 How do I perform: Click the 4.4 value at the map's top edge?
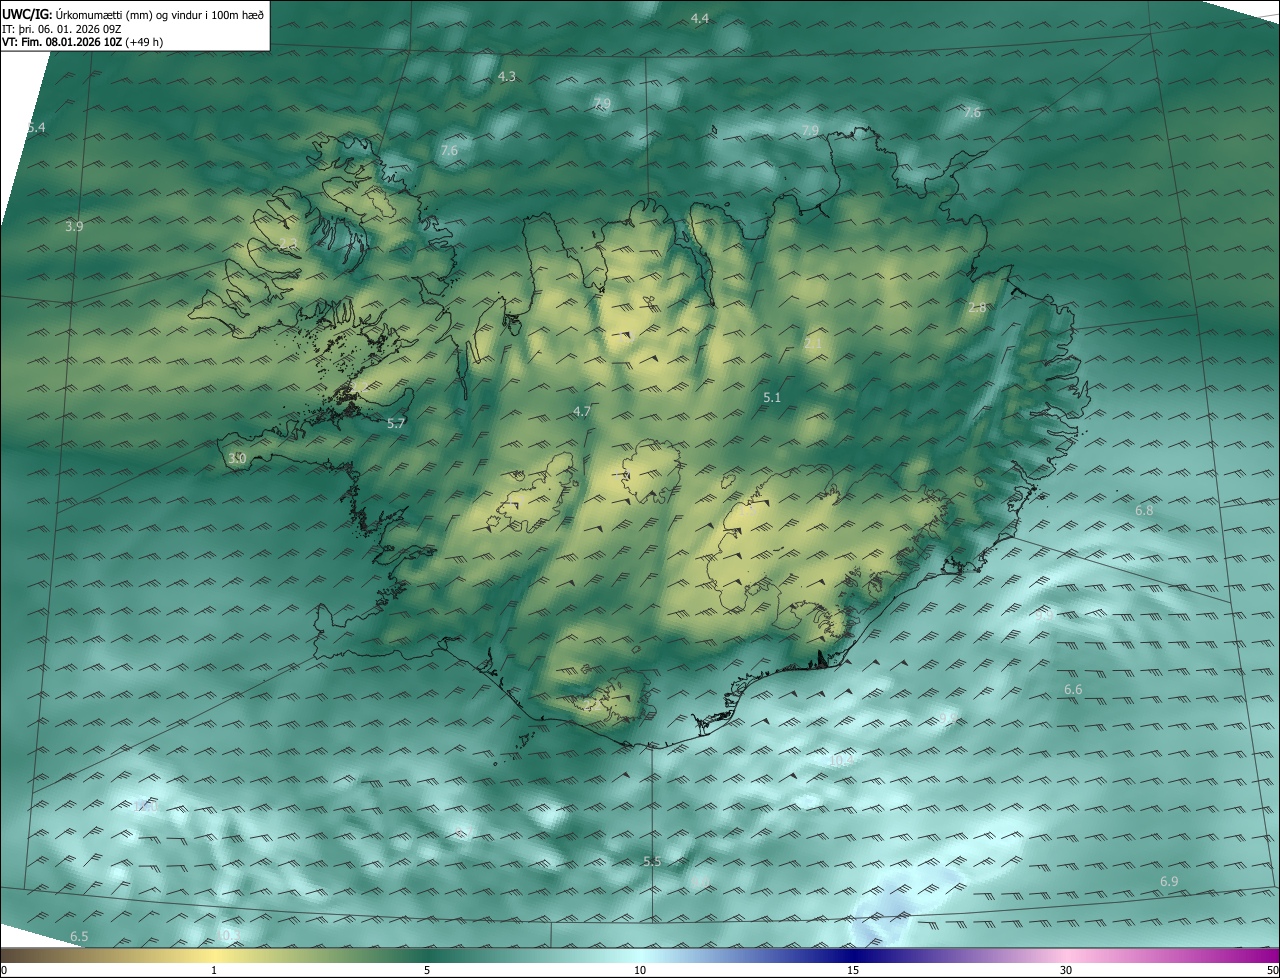click(x=700, y=19)
